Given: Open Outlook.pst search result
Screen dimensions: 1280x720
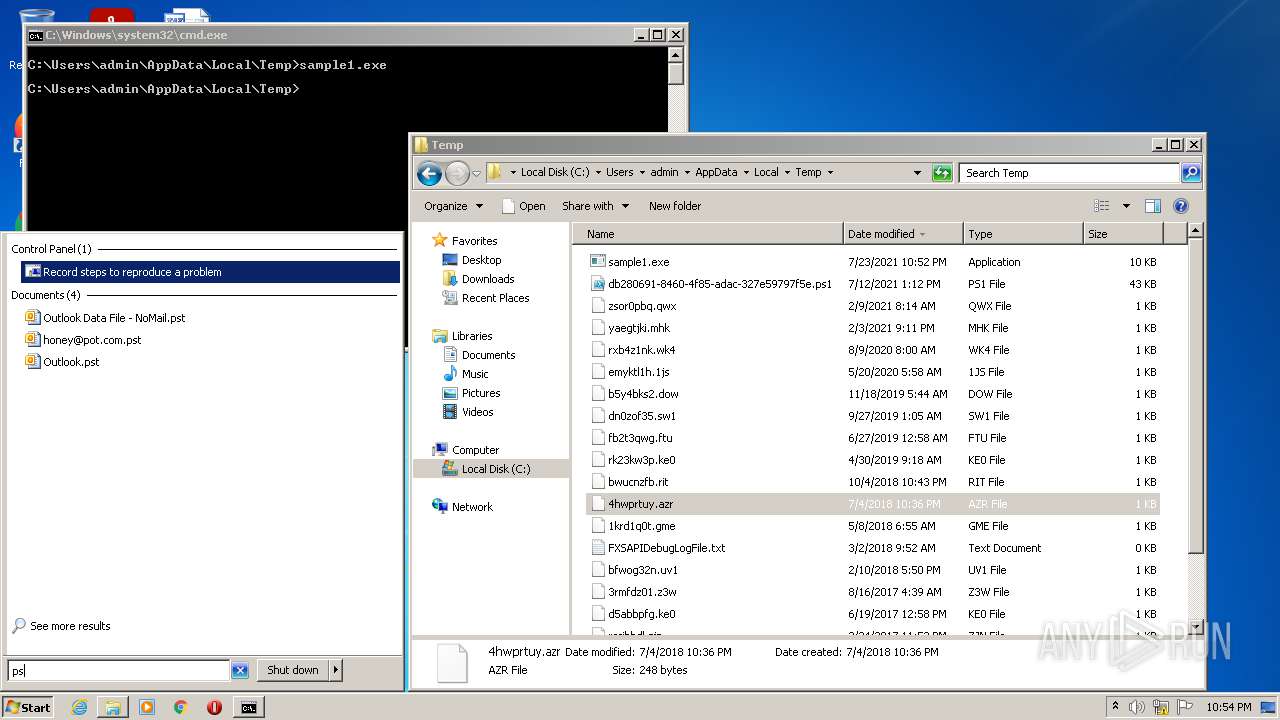Looking at the screenshot, I should 71,362.
